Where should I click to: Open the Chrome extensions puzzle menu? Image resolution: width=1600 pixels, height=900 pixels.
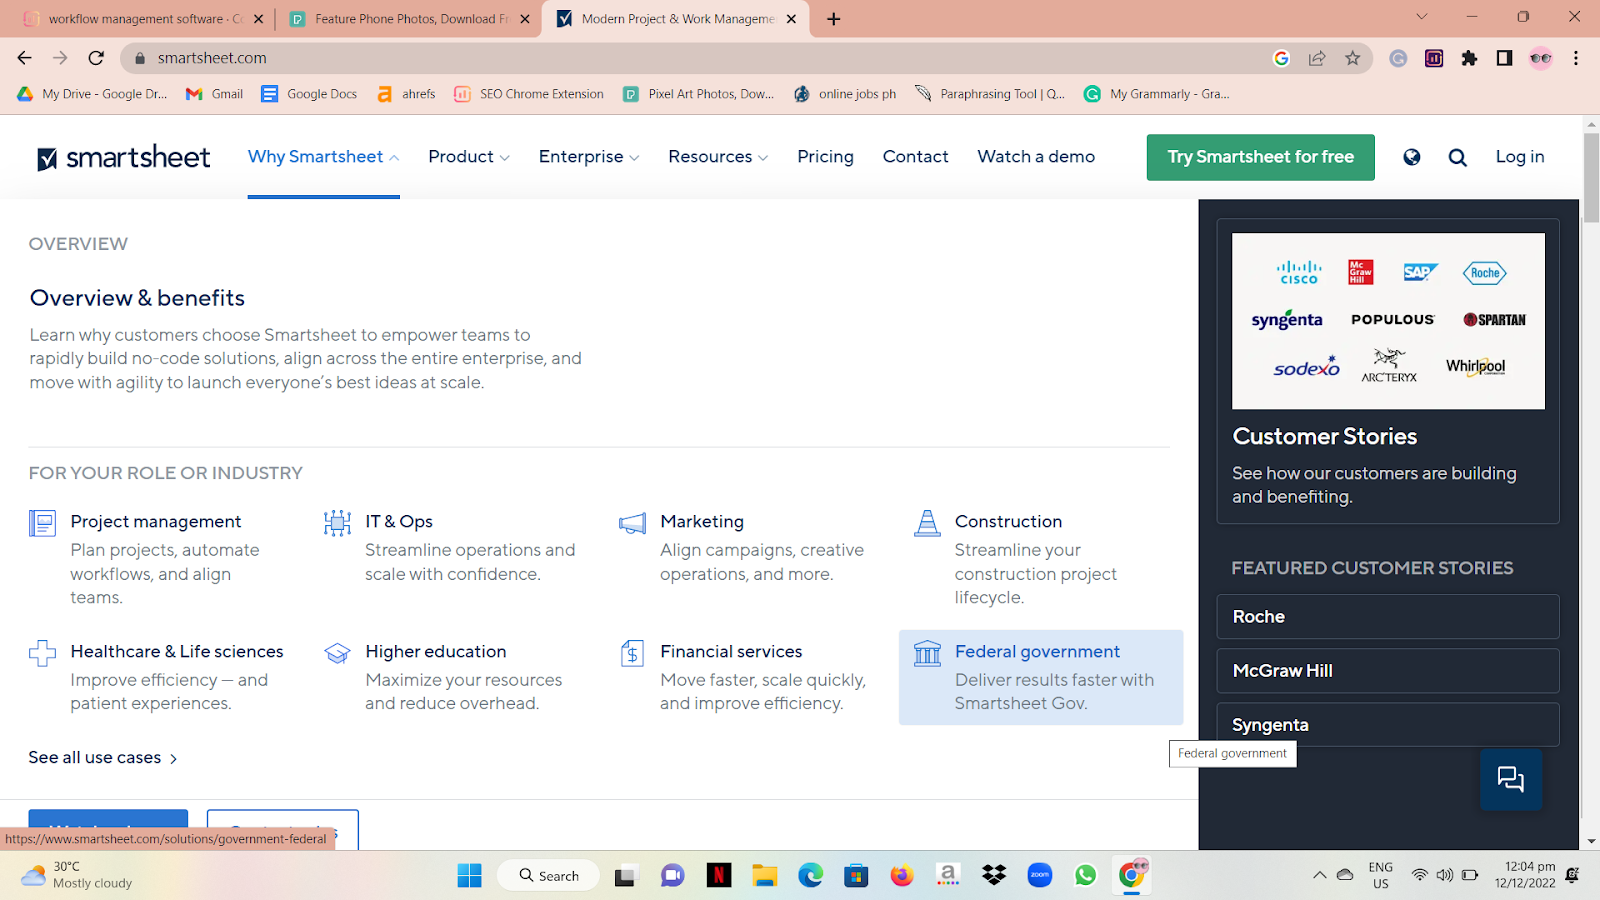(x=1469, y=58)
